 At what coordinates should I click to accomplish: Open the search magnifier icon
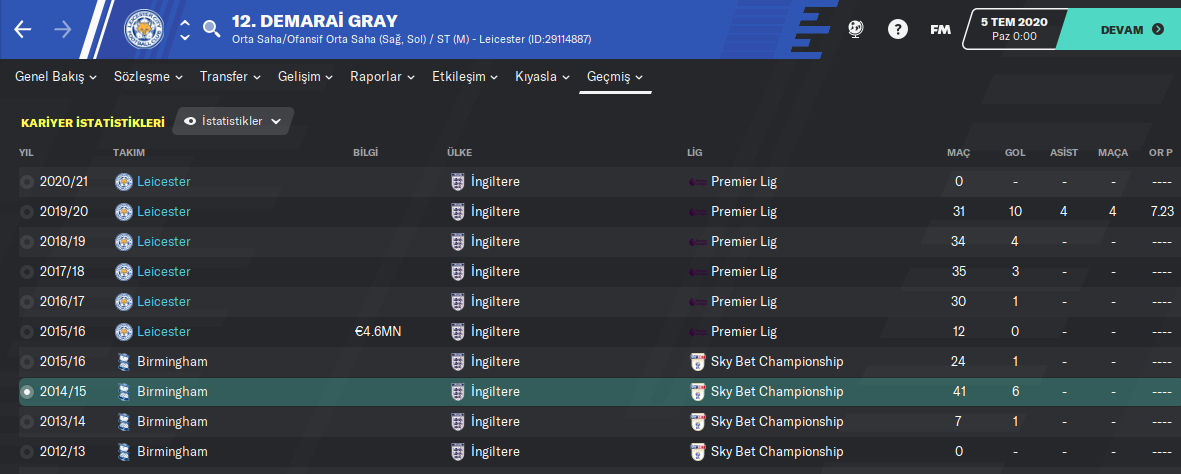211,29
